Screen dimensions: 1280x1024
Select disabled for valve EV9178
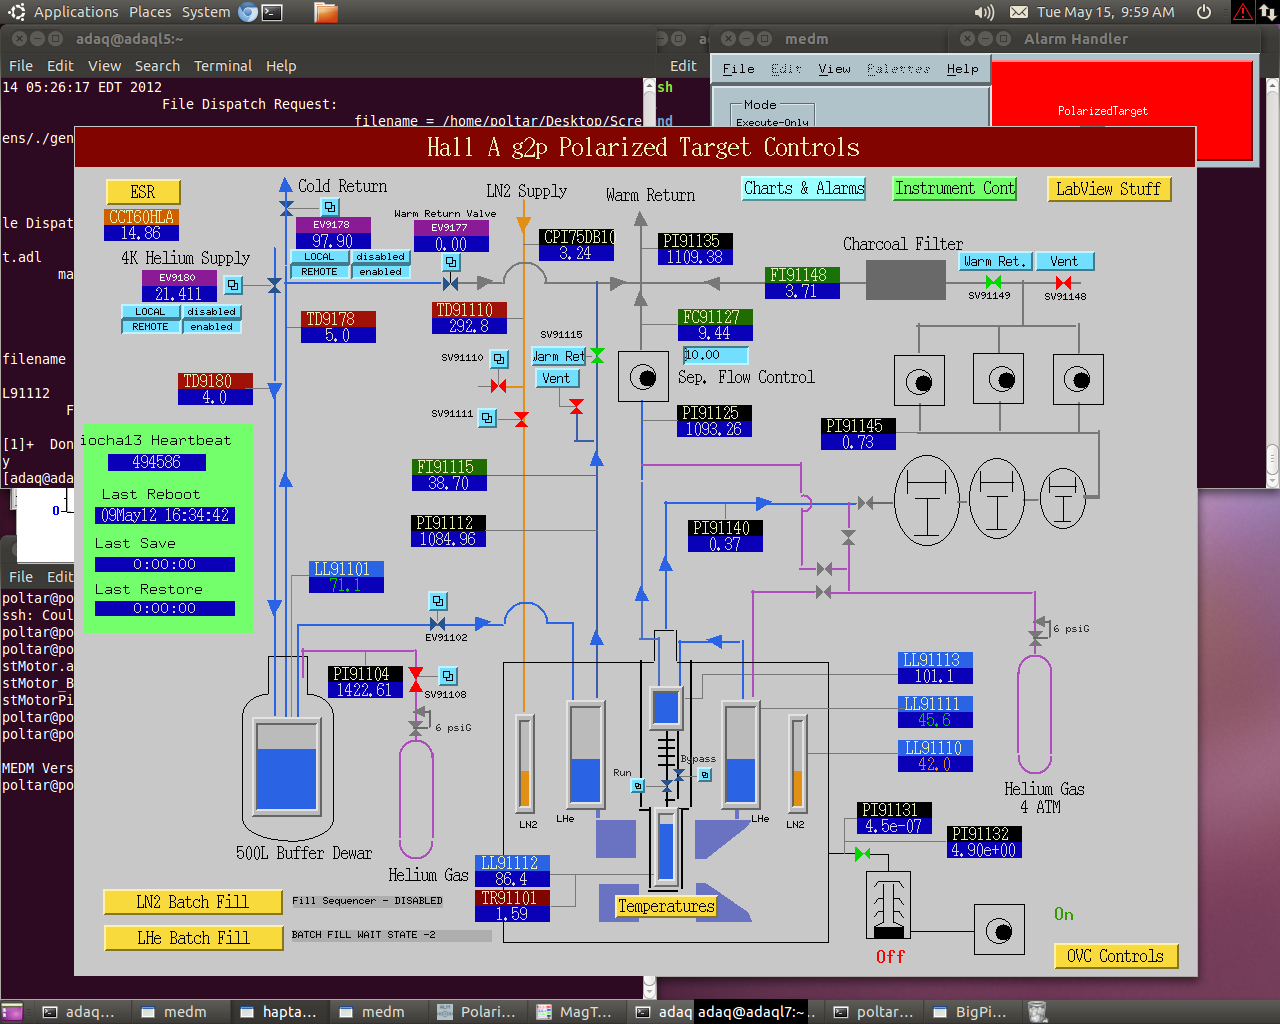[x=380, y=257]
